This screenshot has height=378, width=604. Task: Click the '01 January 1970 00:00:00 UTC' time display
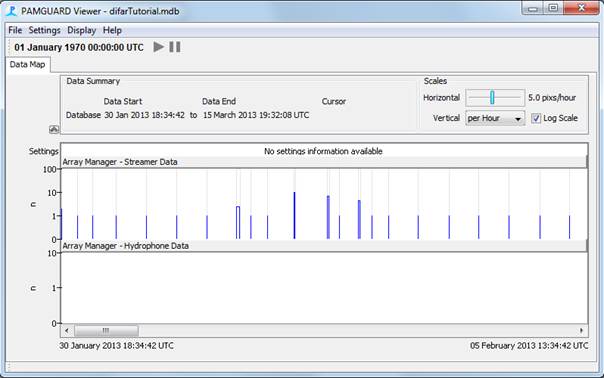79,47
